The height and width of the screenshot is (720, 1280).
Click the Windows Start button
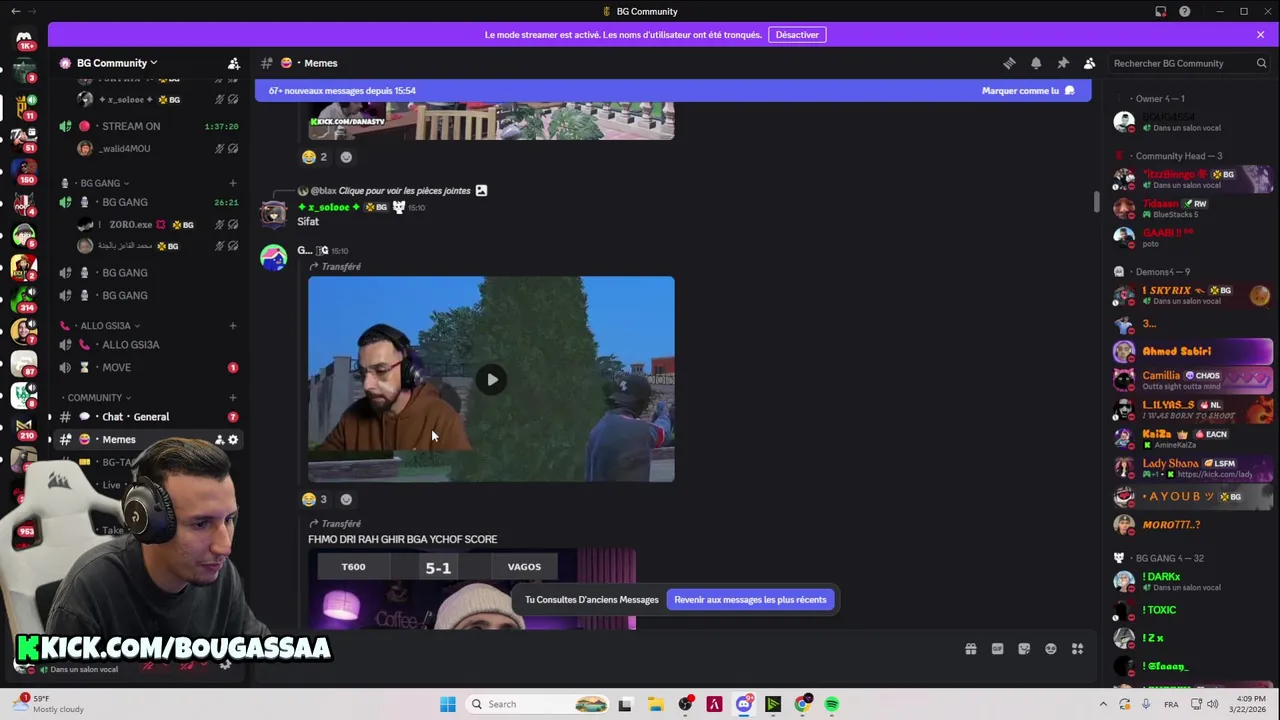[447, 704]
